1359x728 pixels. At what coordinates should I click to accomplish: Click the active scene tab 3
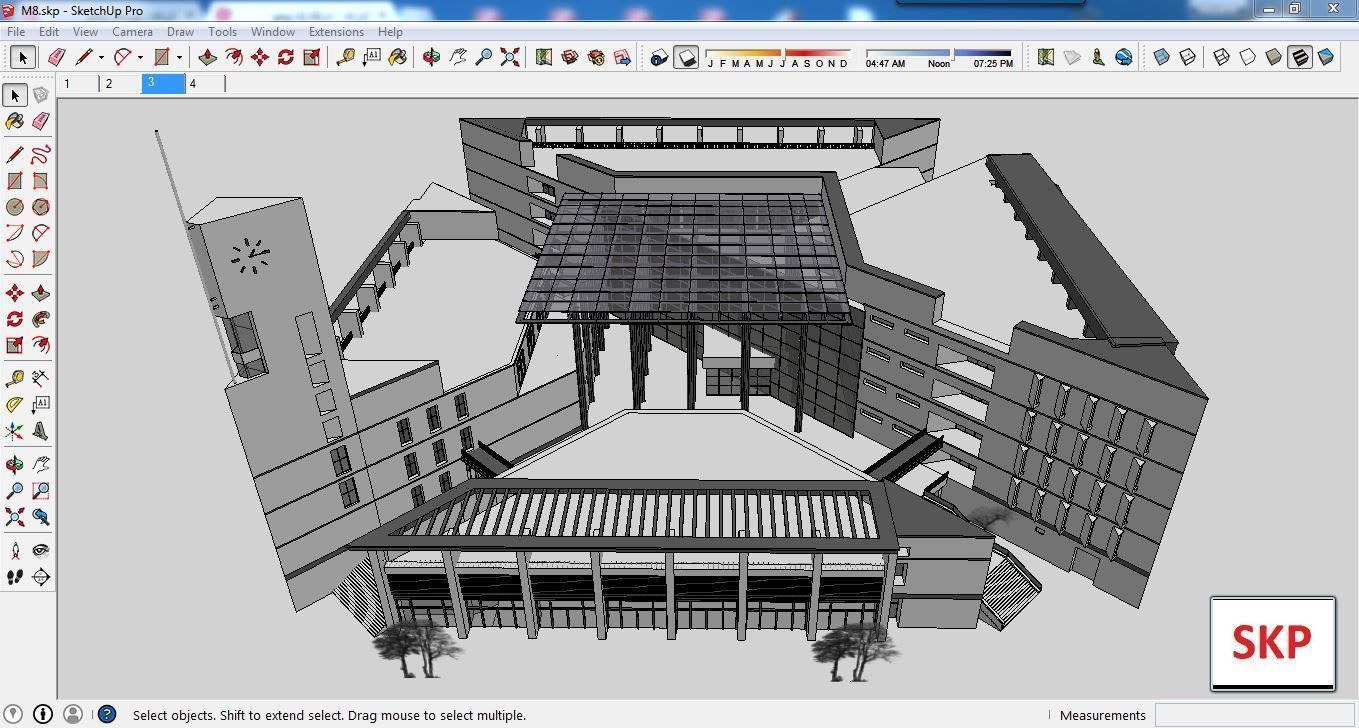163,84
